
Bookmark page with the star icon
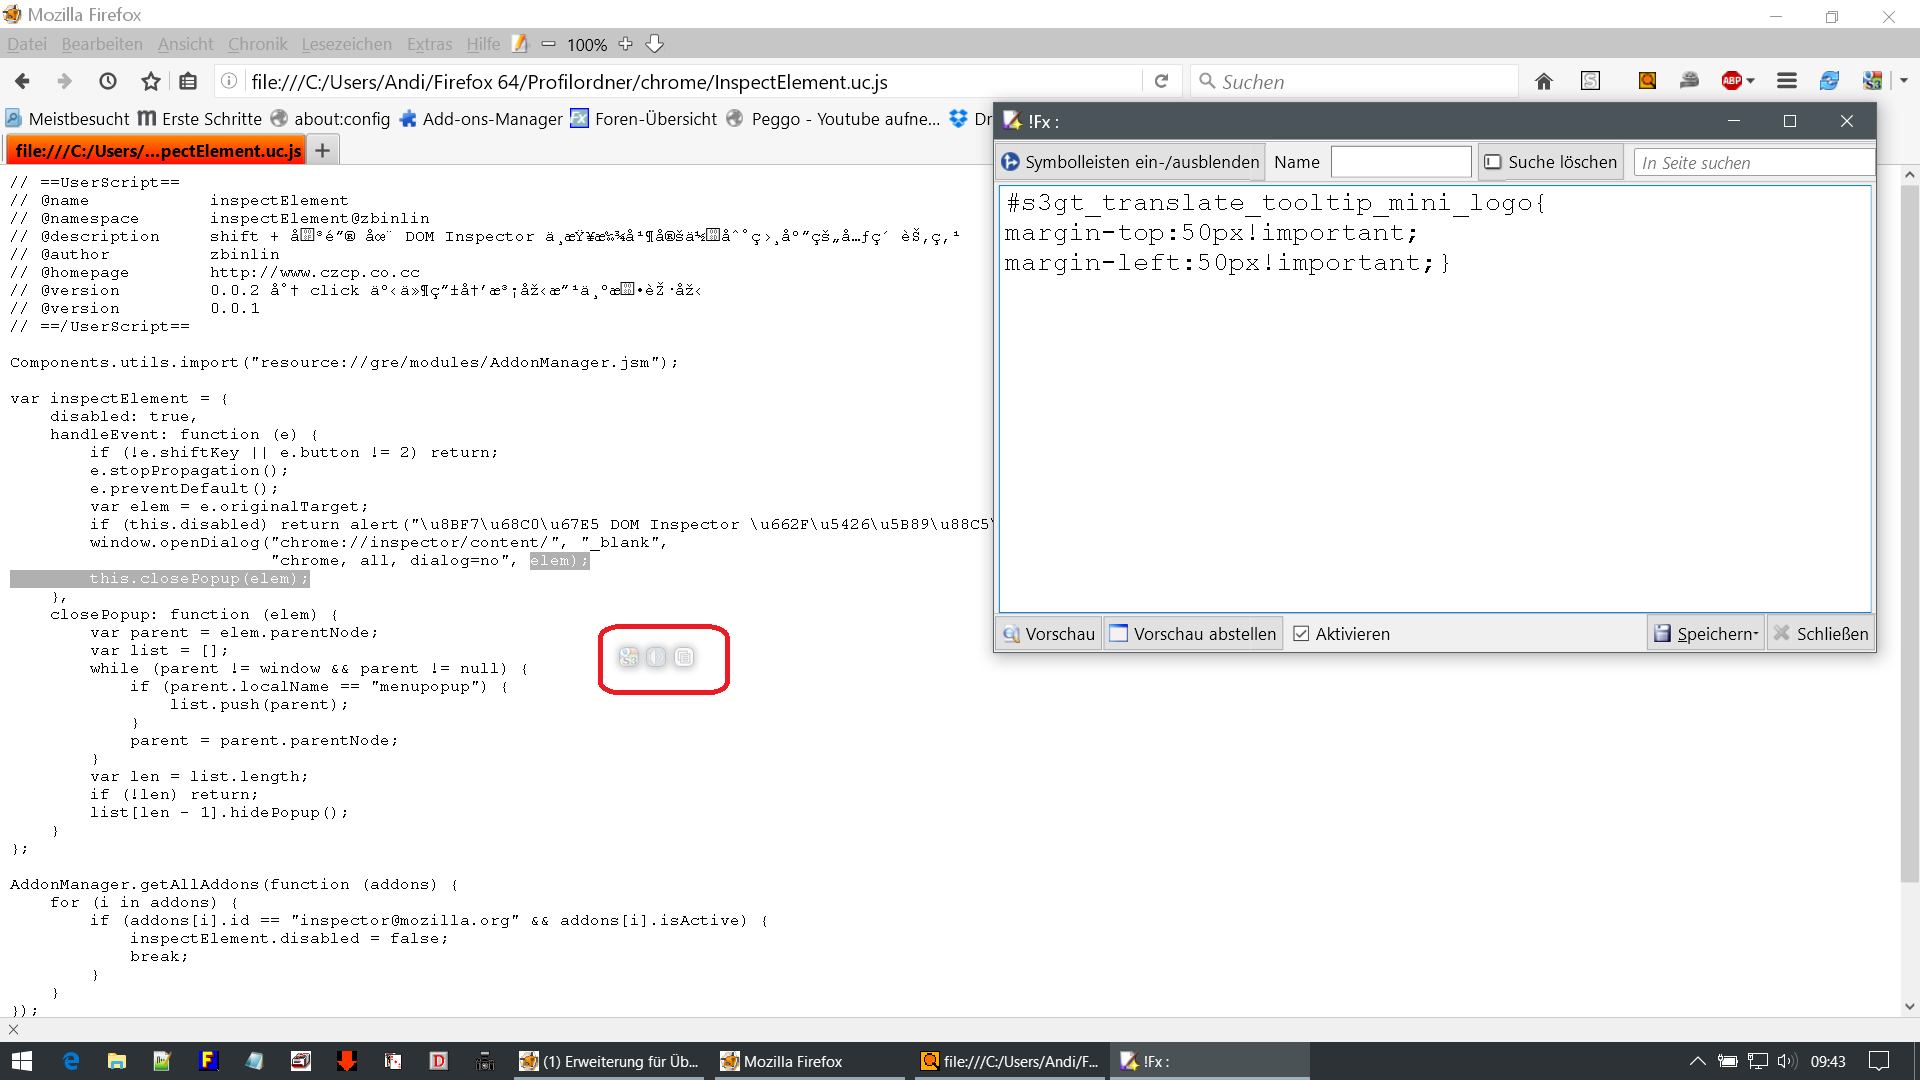[x=150, y=82]
